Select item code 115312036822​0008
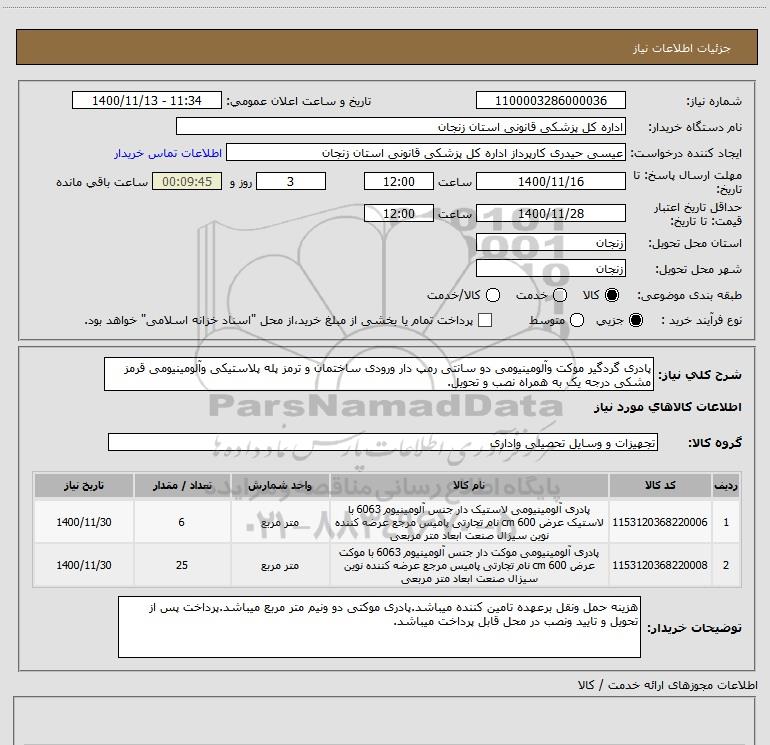Image resolution: width=770 pixels, height=745 pixels. (660, 565)
